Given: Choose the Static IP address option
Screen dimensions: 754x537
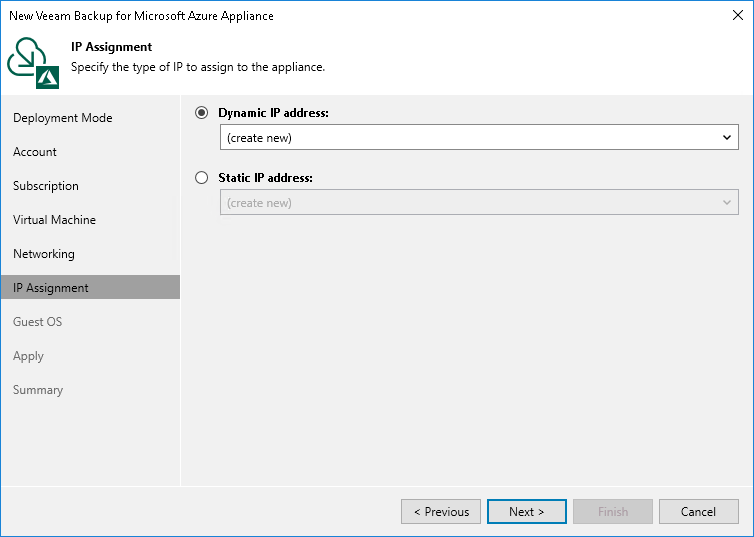Looking at the screenshot, I should 202,178.
